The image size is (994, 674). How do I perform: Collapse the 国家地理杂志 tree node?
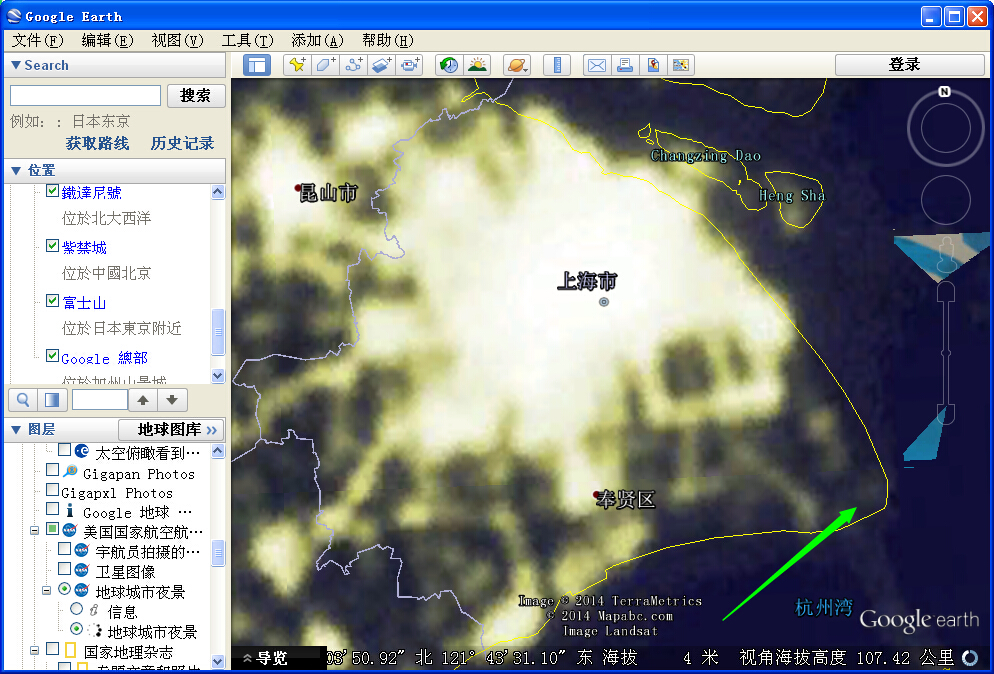pyautogui.click(x=35, y=650)
